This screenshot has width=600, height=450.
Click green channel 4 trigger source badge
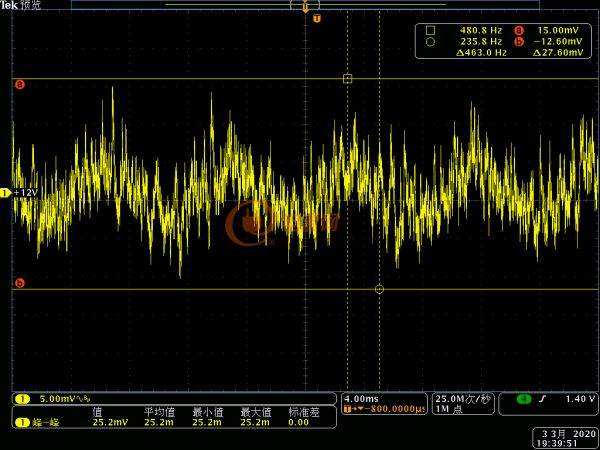(x=524, y=399)
